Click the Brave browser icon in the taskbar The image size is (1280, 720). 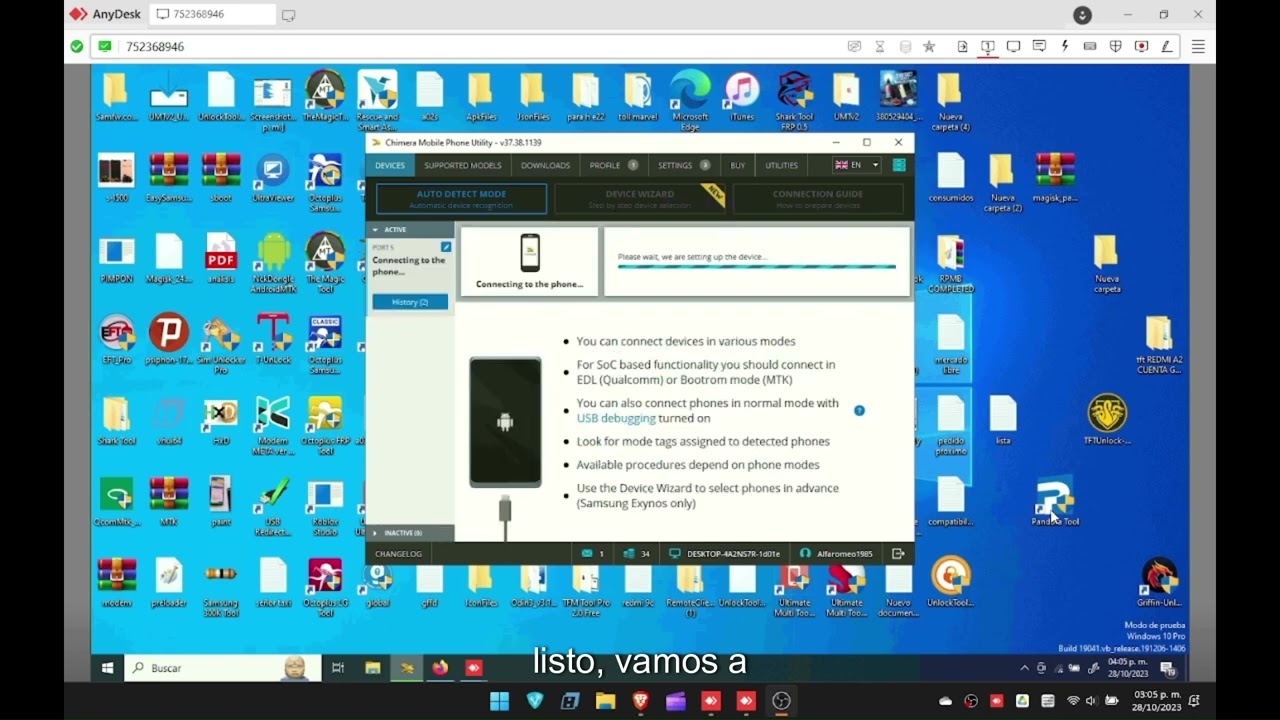pos(640,701)
